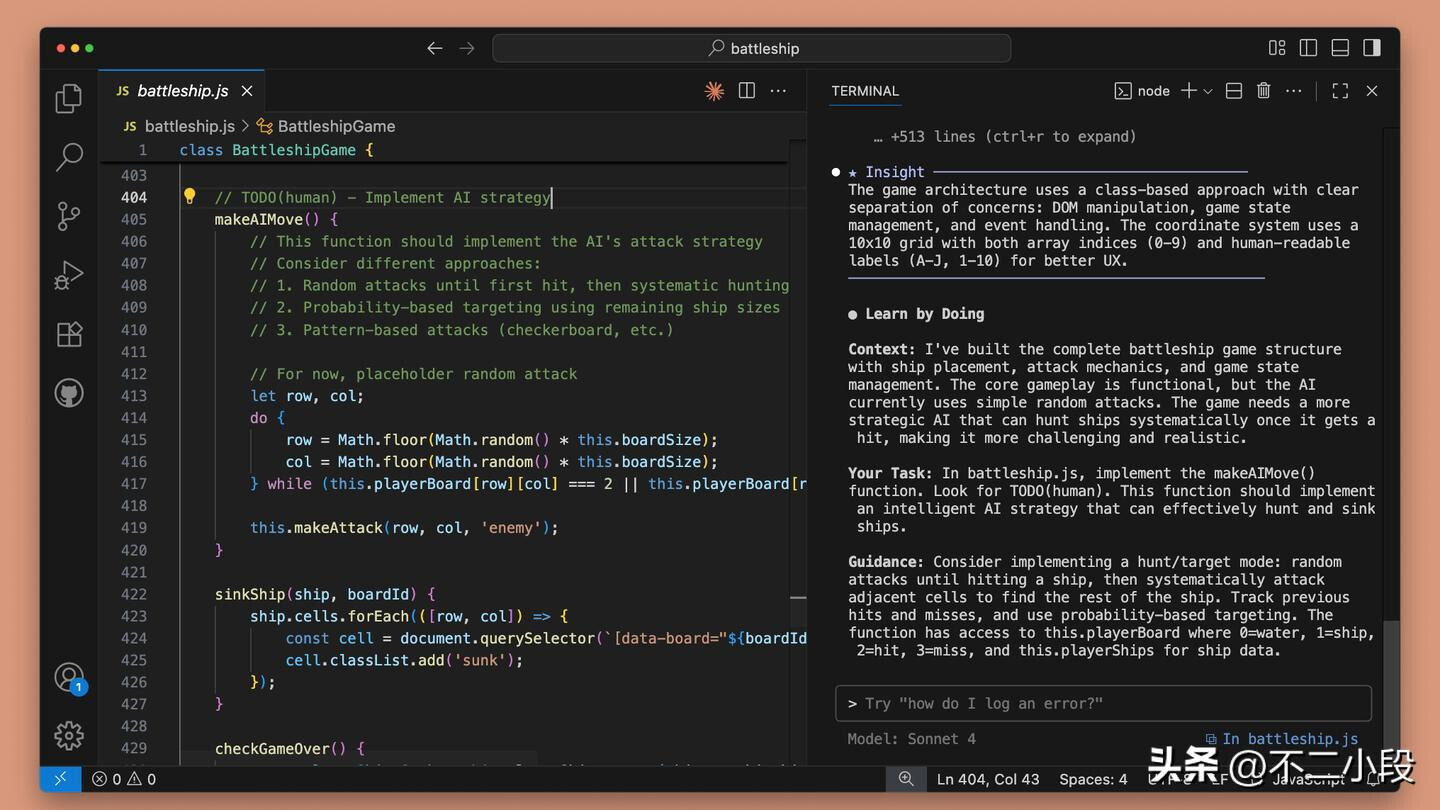Open the Source Control view
The width and height of the screenshot is (1440, 810).
pos(69,215)
